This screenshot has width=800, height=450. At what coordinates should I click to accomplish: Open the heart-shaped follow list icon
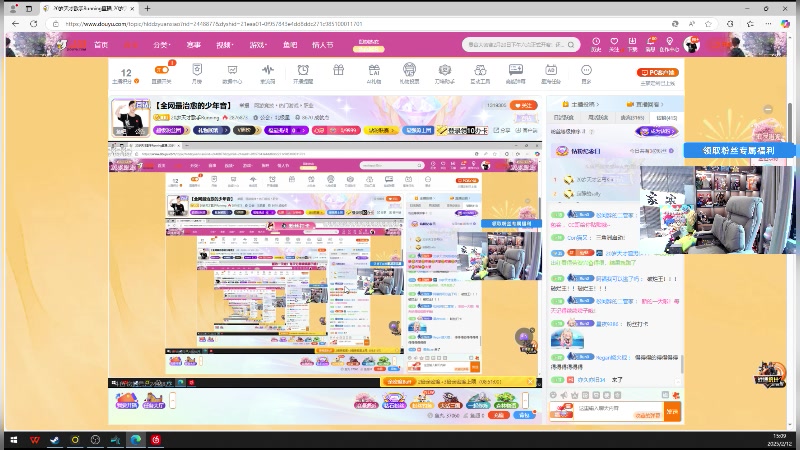click(x=614, y=42)
